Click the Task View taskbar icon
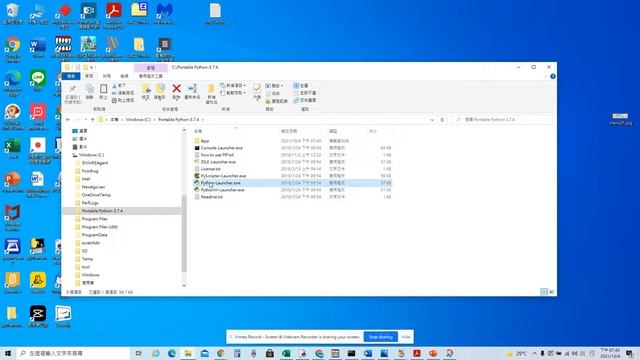This screenshot has width=640, height=360. point(139,353)
